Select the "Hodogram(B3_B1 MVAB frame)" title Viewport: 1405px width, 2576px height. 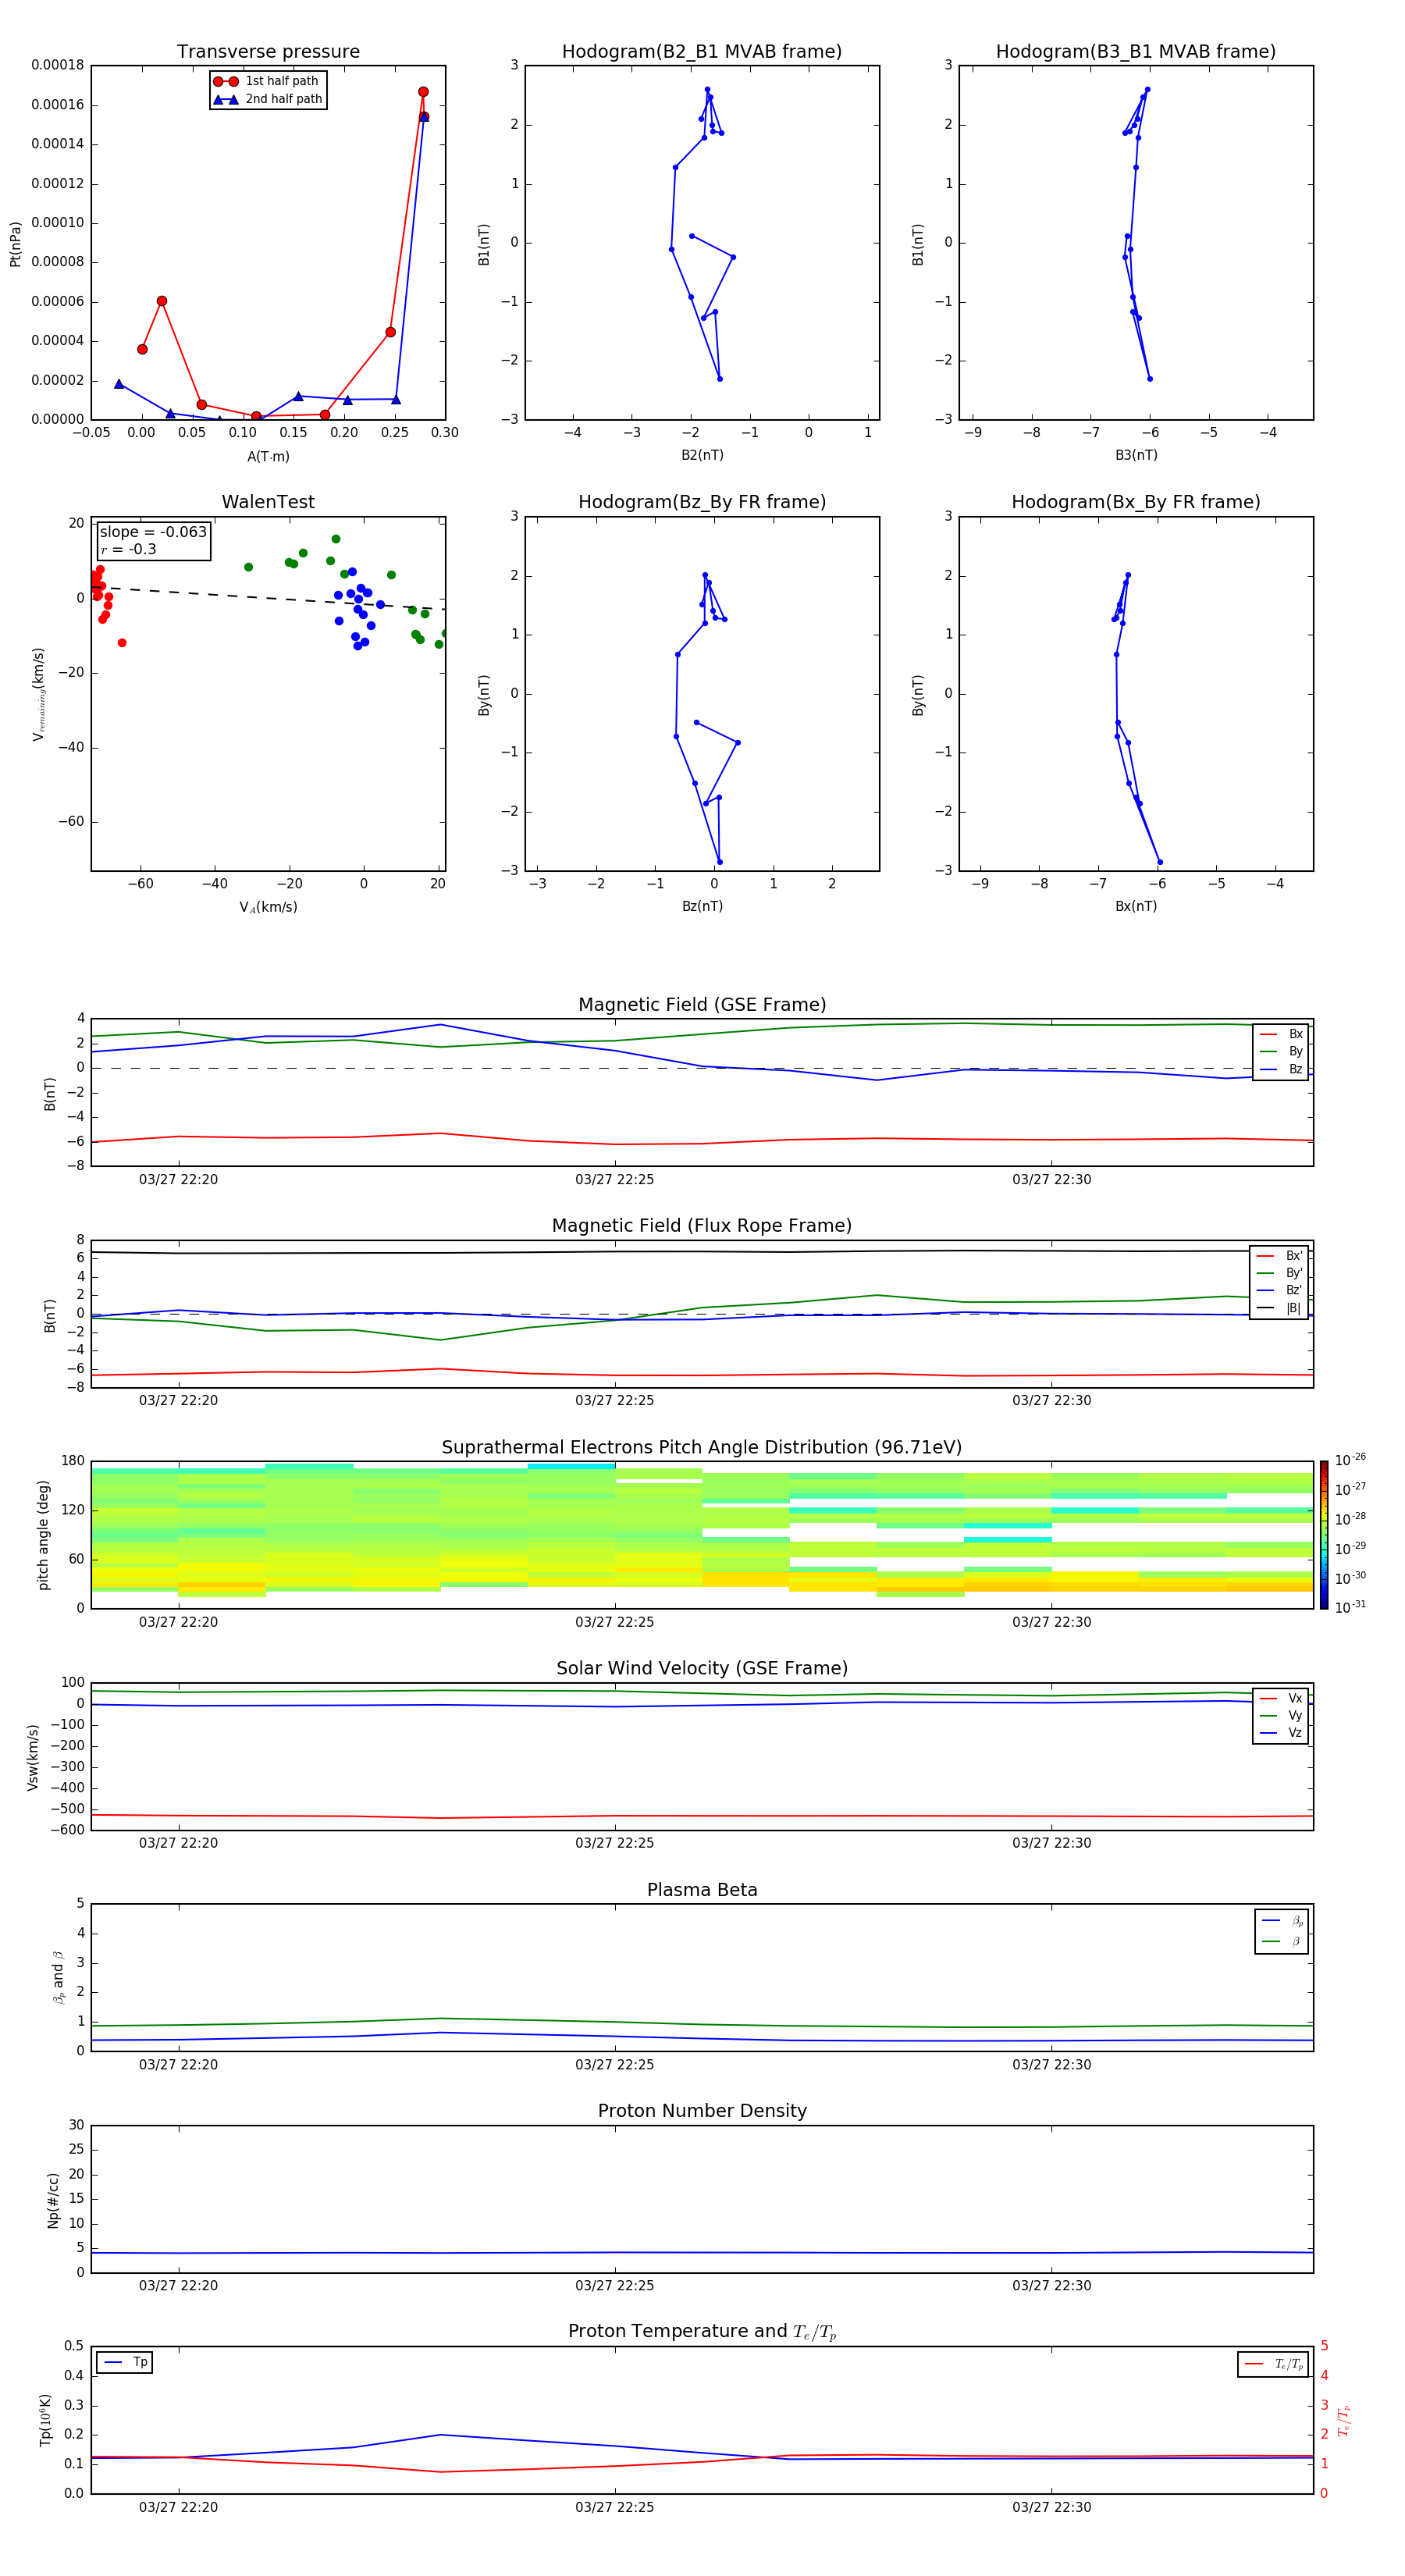[1136, 52]
